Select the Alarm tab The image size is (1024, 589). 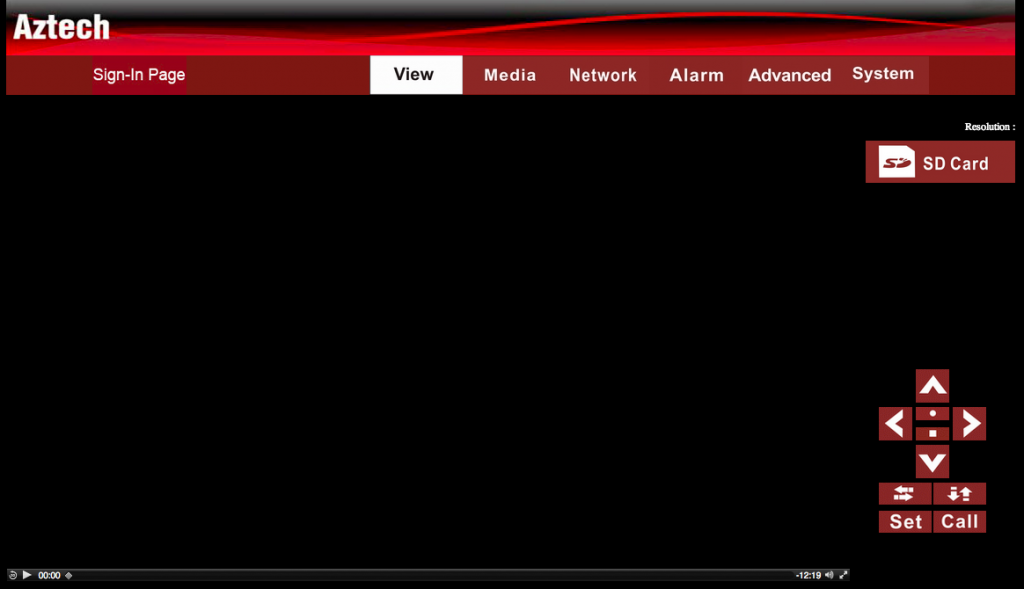[x=696, y=75]
